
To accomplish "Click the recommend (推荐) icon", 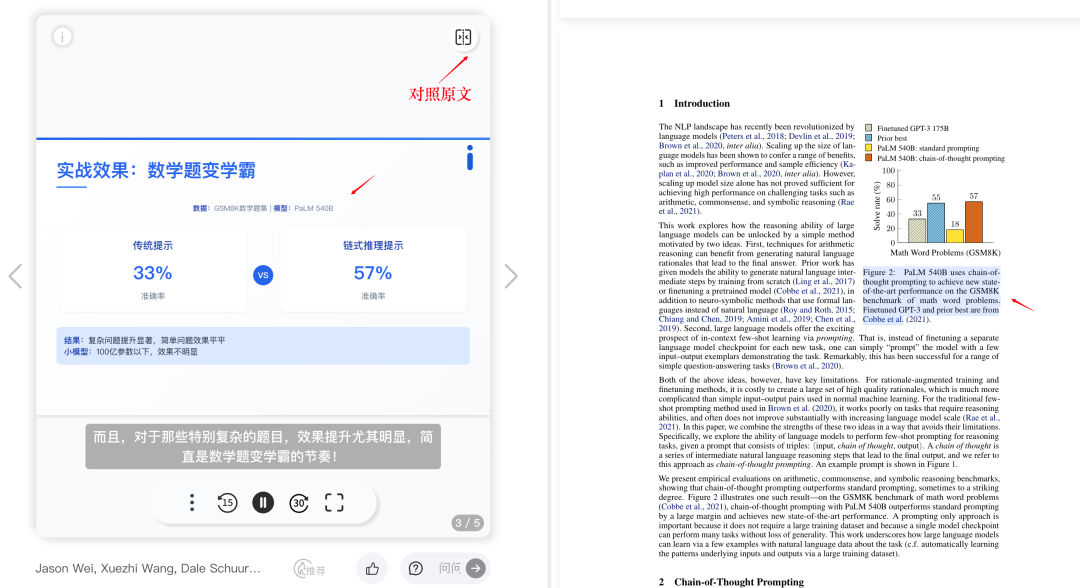I will click(x=310, y=569).
